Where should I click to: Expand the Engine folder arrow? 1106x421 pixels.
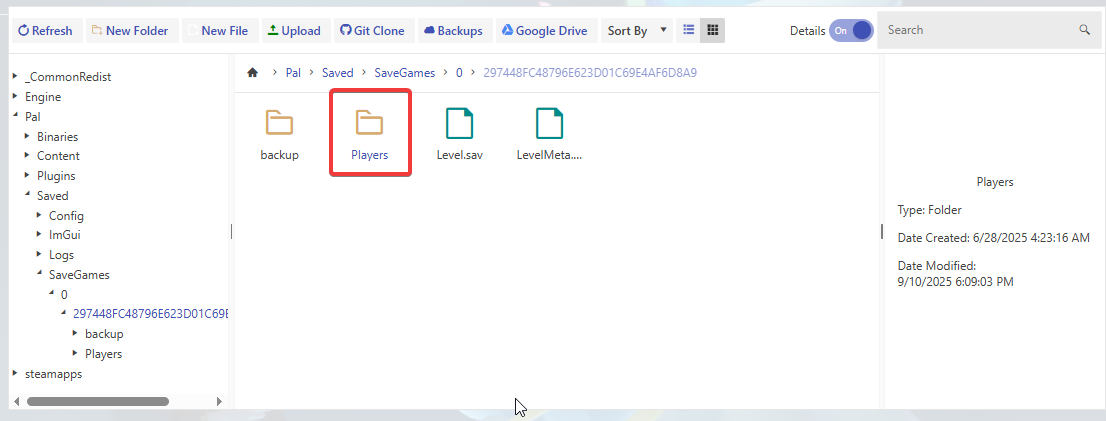(15, 97)
